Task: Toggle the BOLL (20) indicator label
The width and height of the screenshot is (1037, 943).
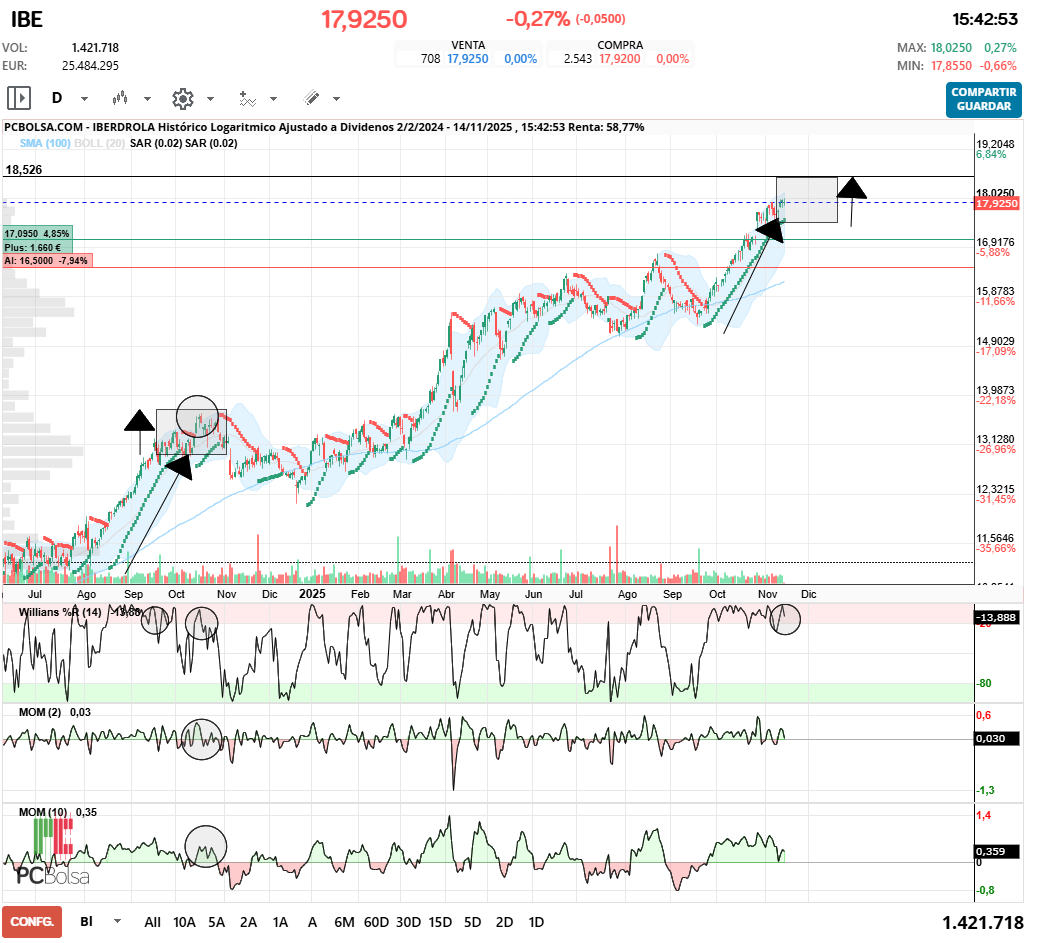Action: tap(99, 144)
